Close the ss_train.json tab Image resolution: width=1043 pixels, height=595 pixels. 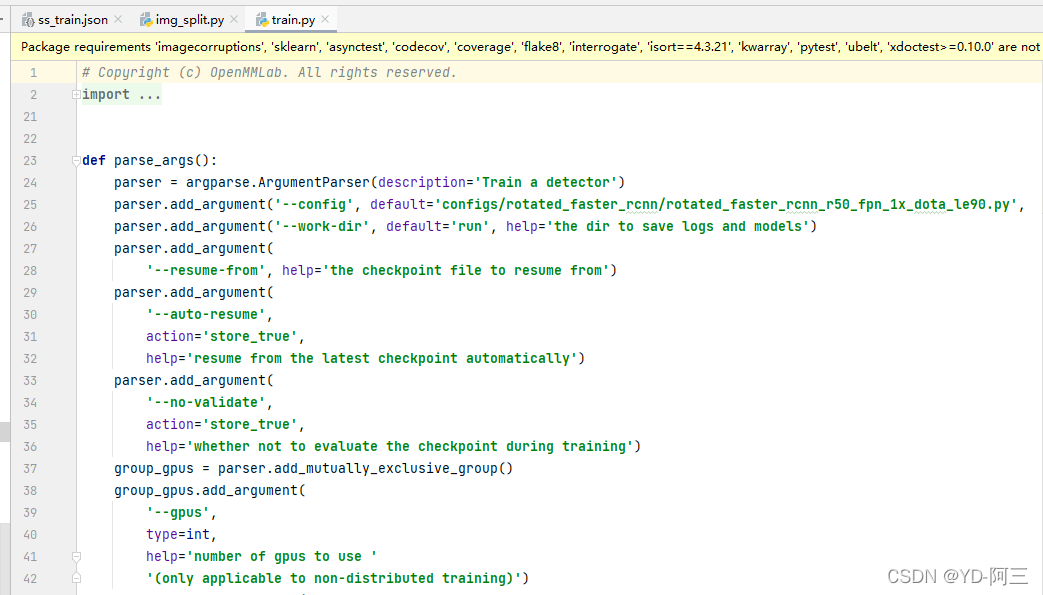coord(118,19)
